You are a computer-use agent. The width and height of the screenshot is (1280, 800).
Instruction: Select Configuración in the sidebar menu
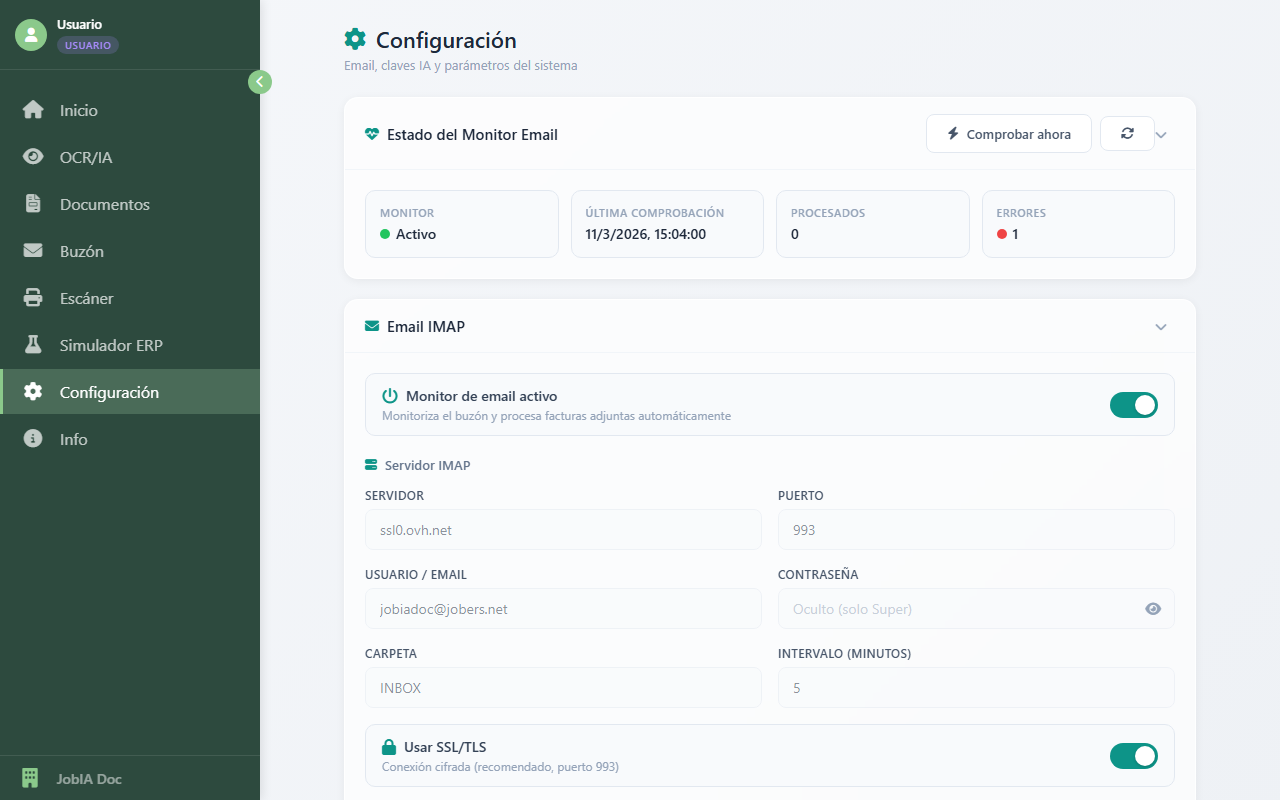tap(32, 392)
